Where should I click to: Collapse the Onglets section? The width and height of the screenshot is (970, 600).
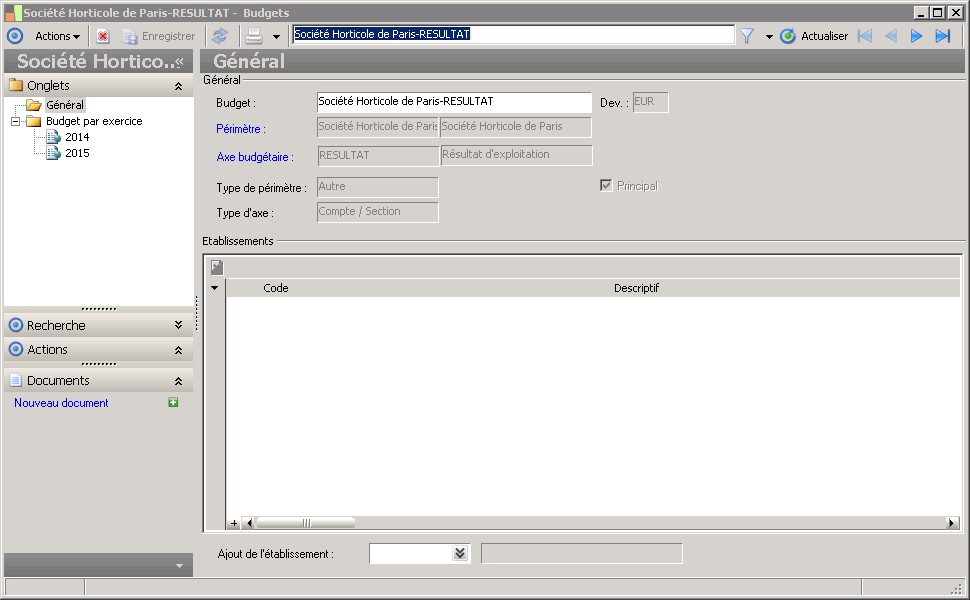(x=178, y=86)
